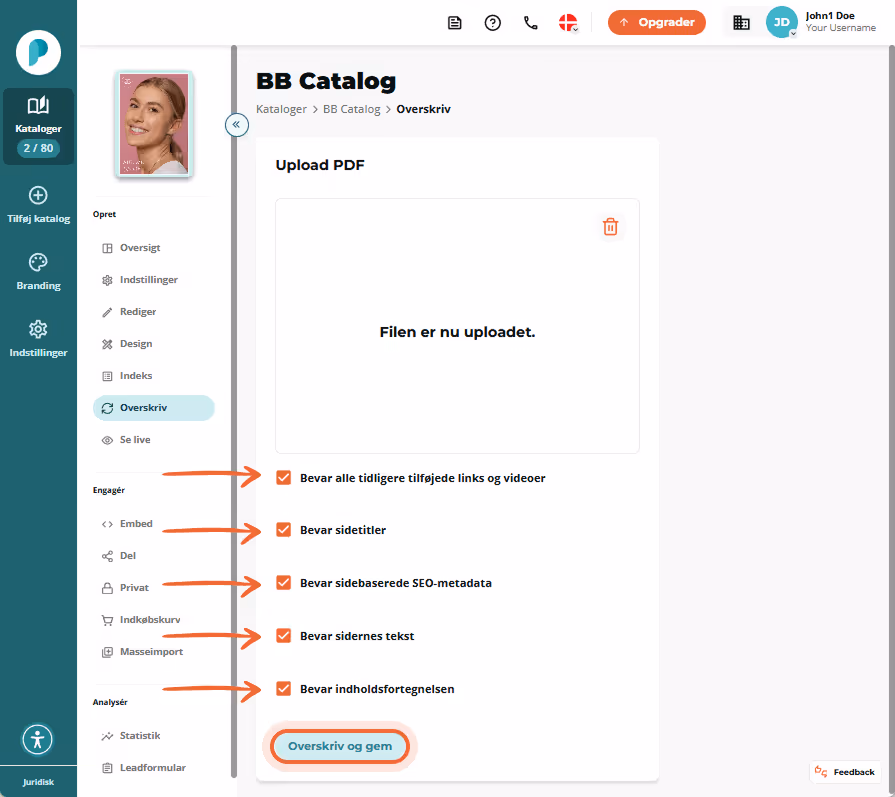The height and width of the screenshot is (797, 895).
Task: Click the Del share nodes icon
Action: pos(107,556)
